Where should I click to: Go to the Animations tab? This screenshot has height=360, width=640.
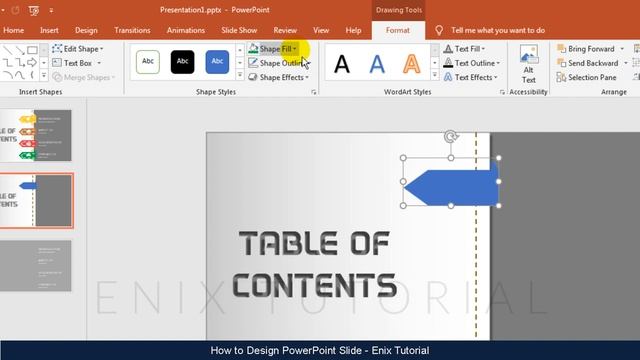click(186, 30)
